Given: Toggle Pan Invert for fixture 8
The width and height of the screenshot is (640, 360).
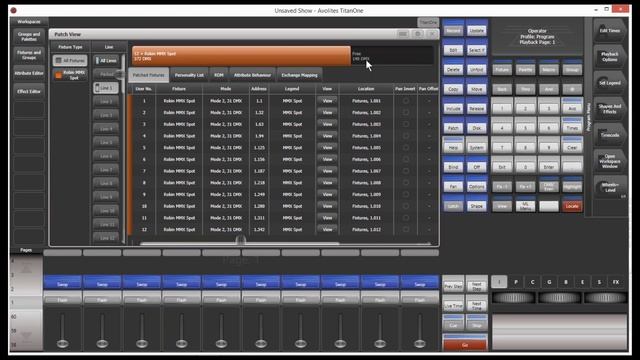Looking at the screenshot, I should tap(405, 183).
